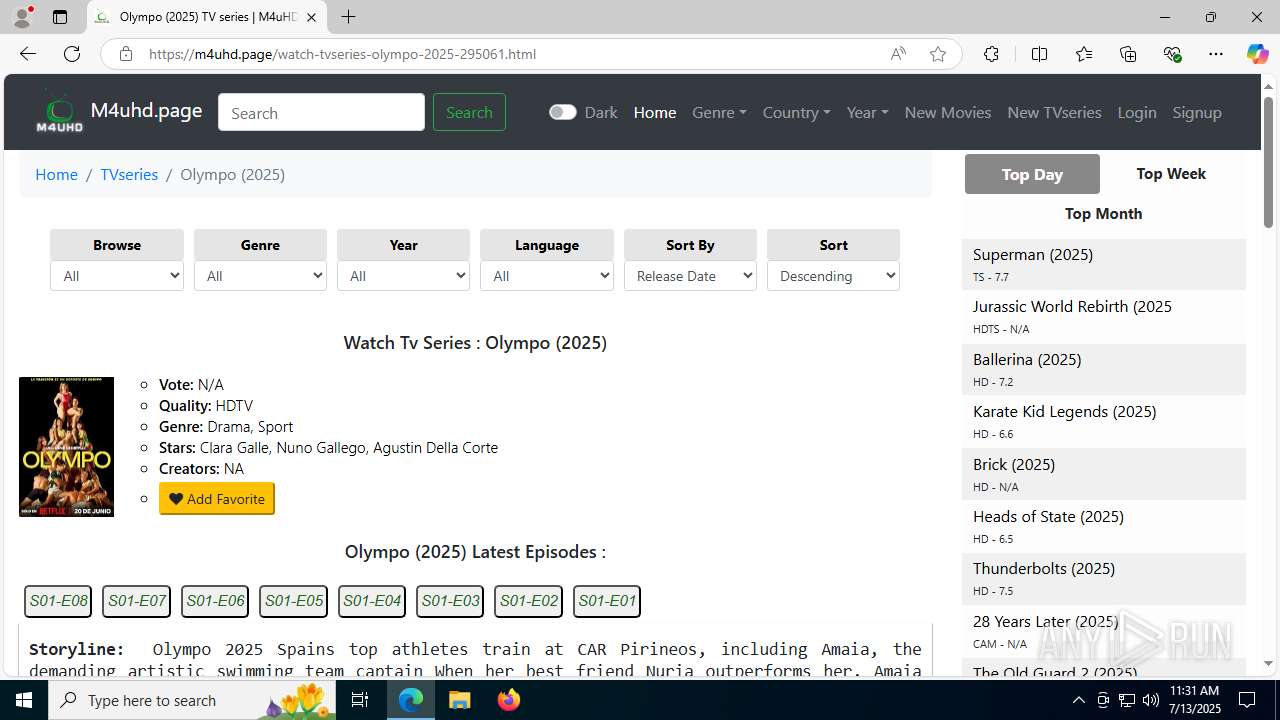Open the Browse filter select
This screenshot has height=720, width=1280.
(x=117, y=276)
